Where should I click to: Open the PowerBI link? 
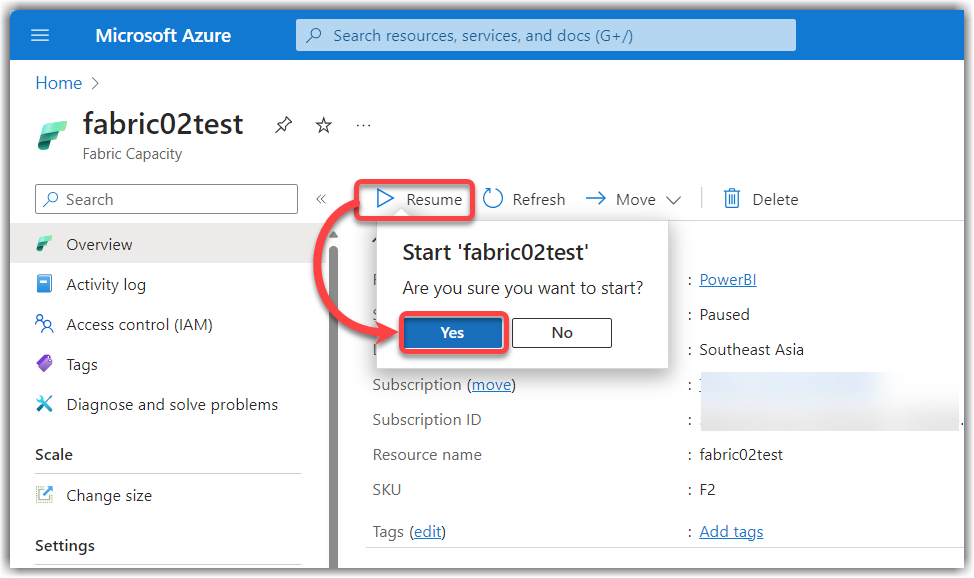[728, 280]
